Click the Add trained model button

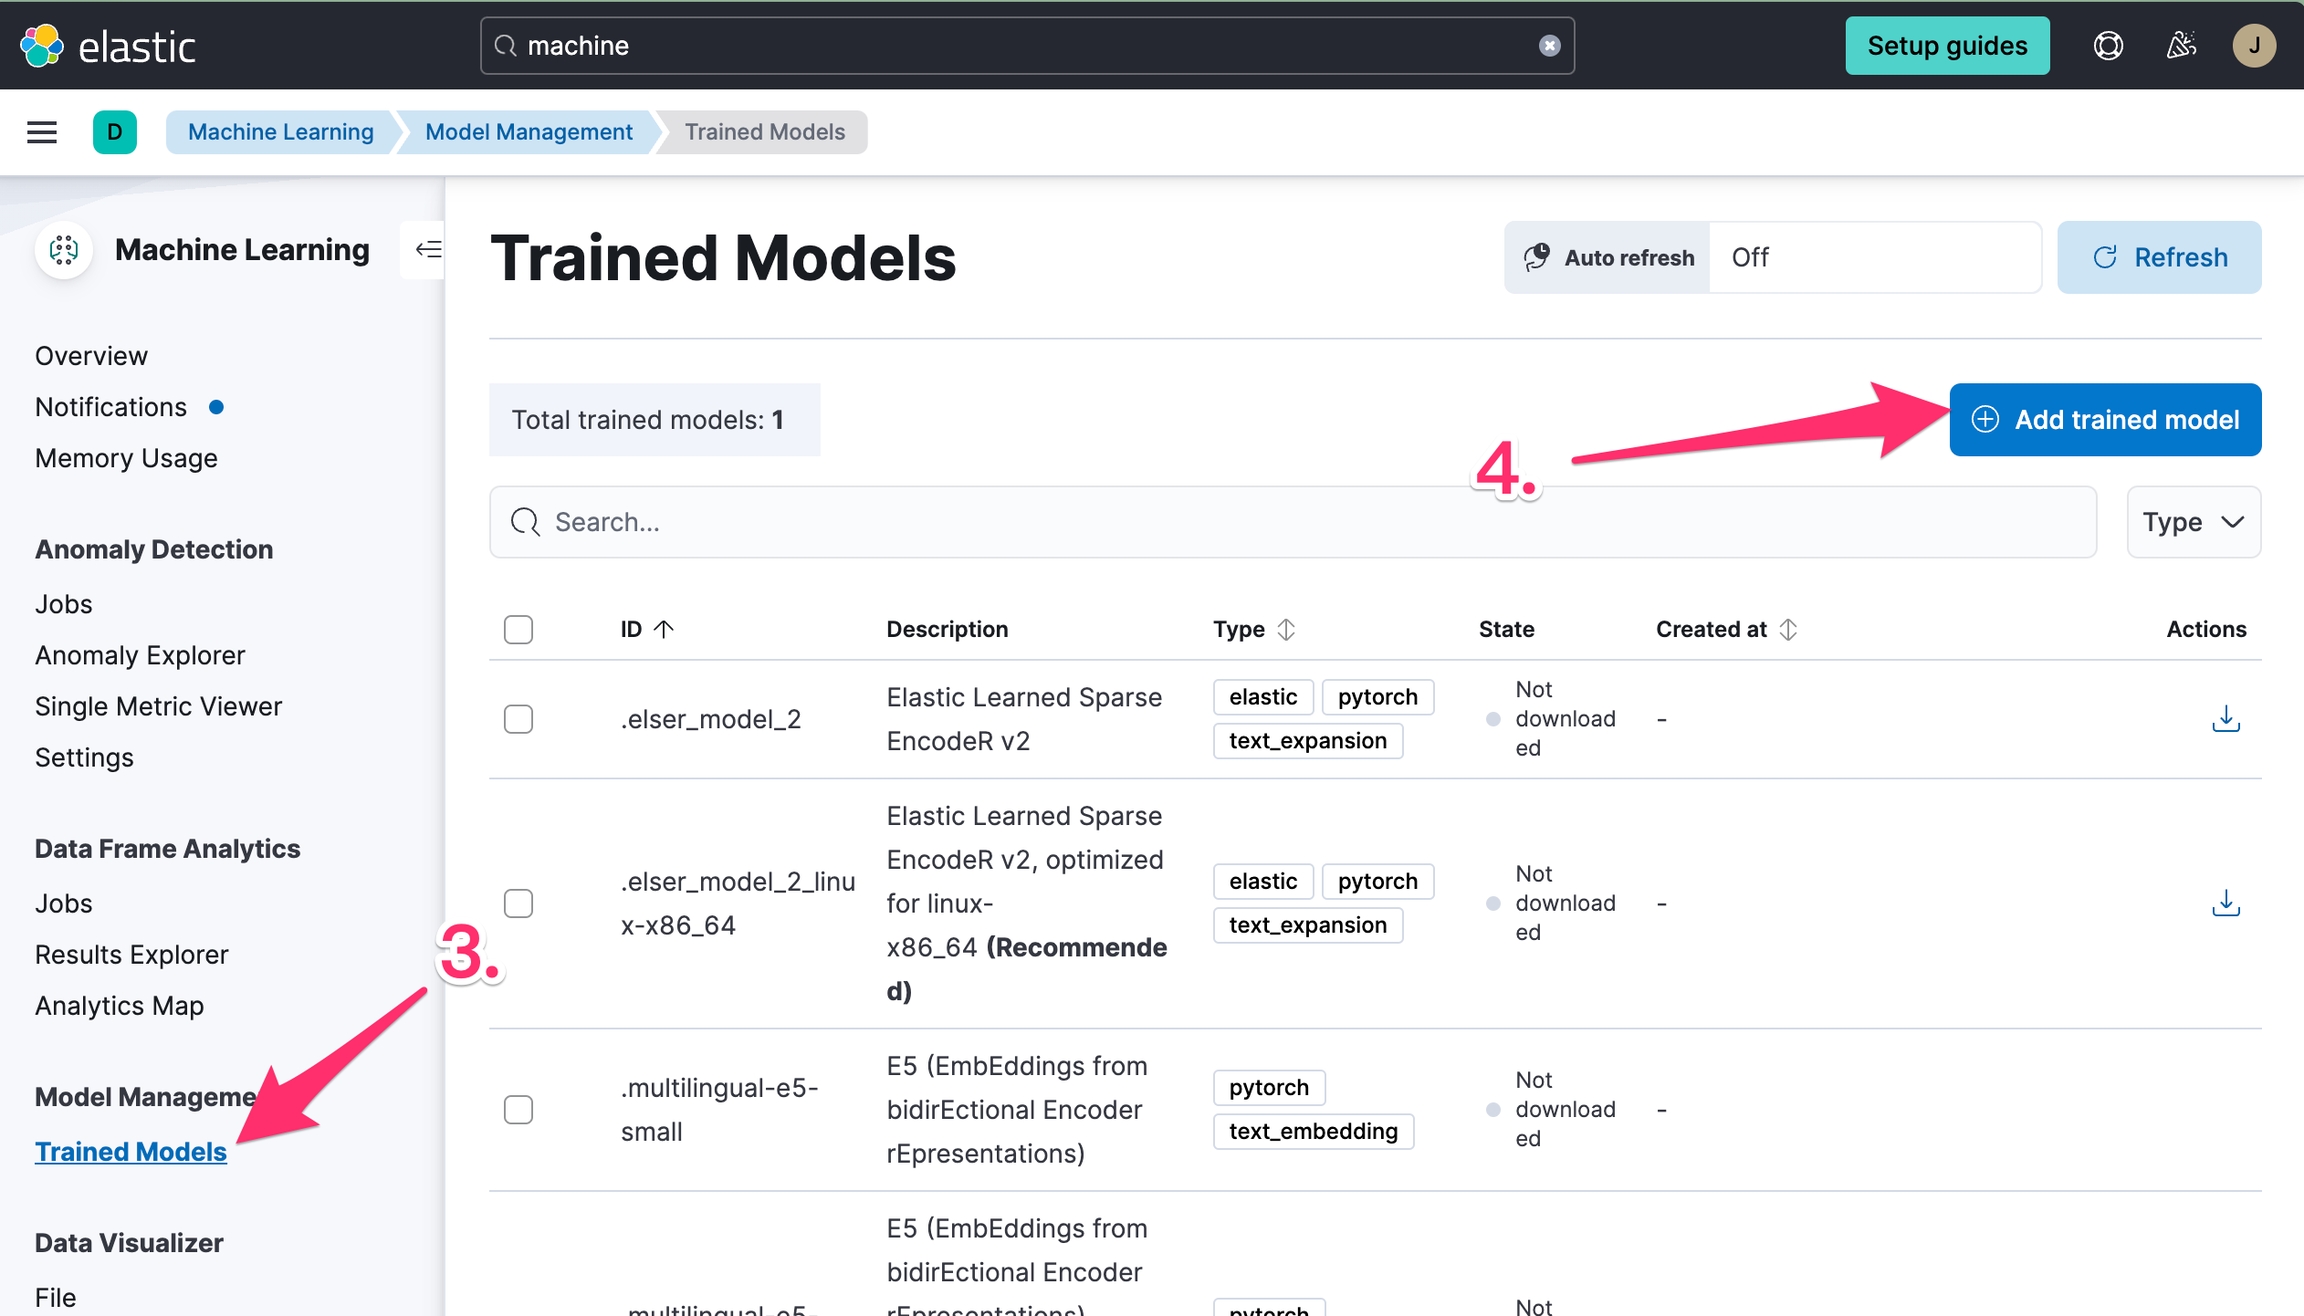coord(2104,420)
